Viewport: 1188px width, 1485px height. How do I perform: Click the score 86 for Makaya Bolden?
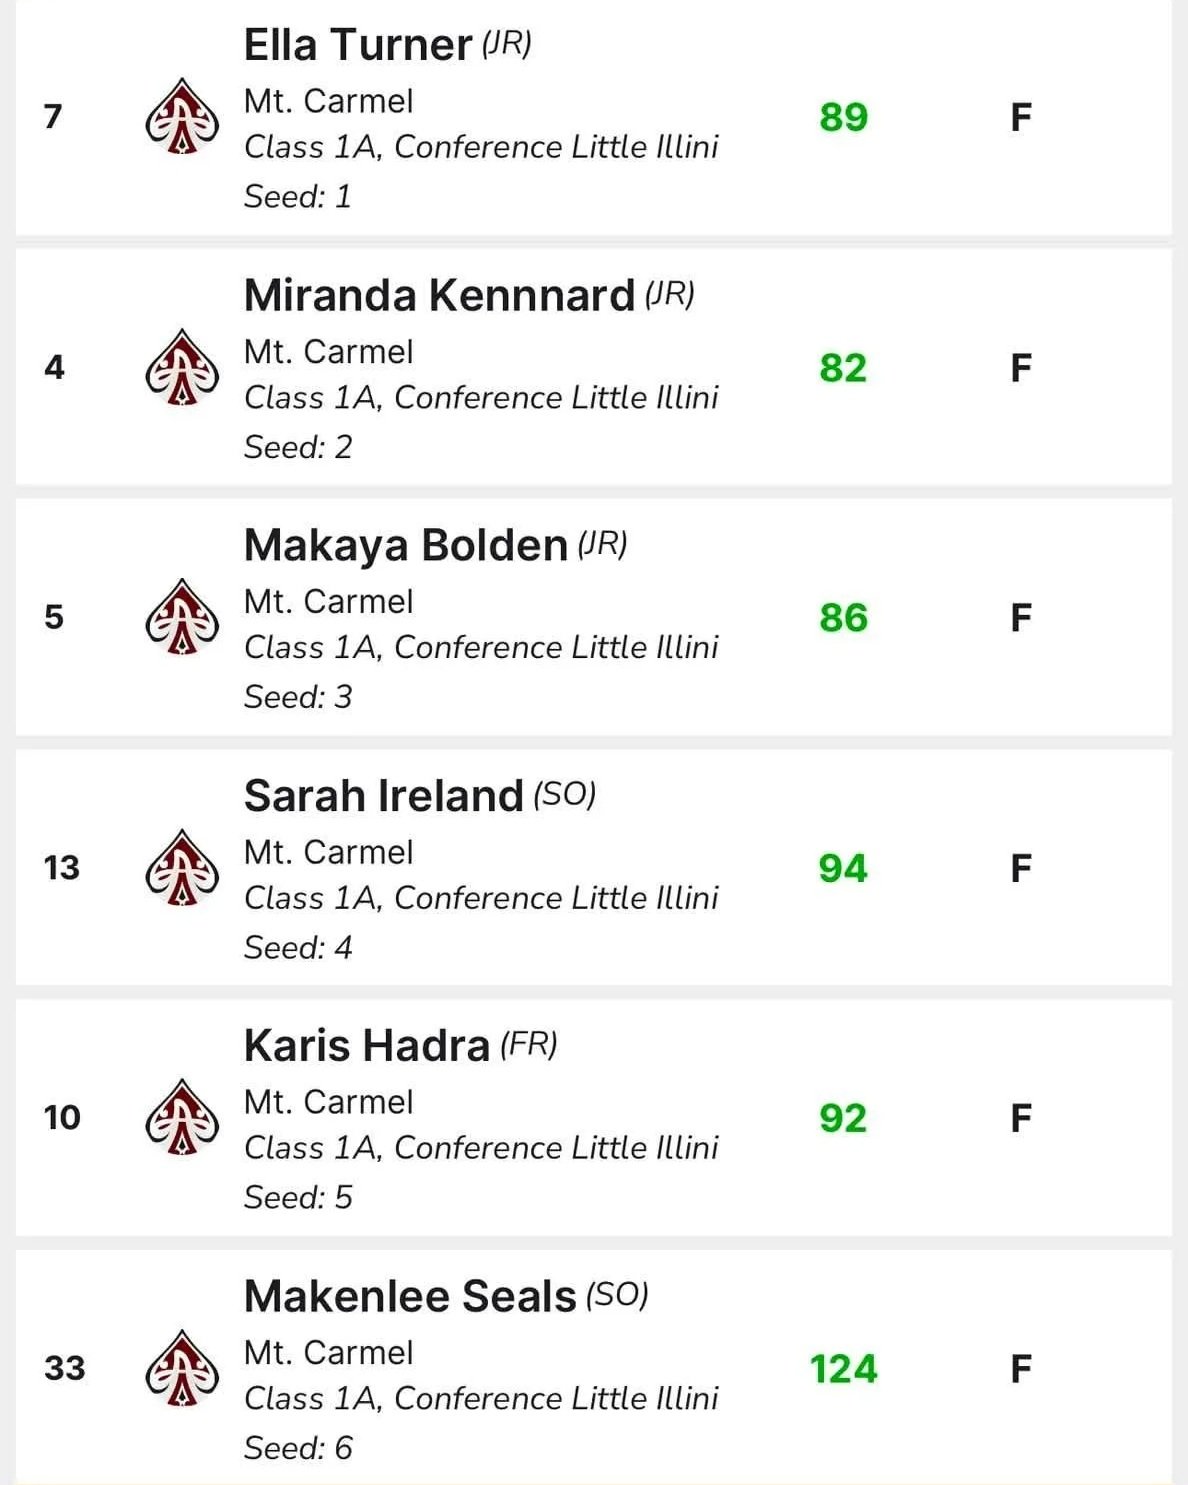[x=843, y=618]
